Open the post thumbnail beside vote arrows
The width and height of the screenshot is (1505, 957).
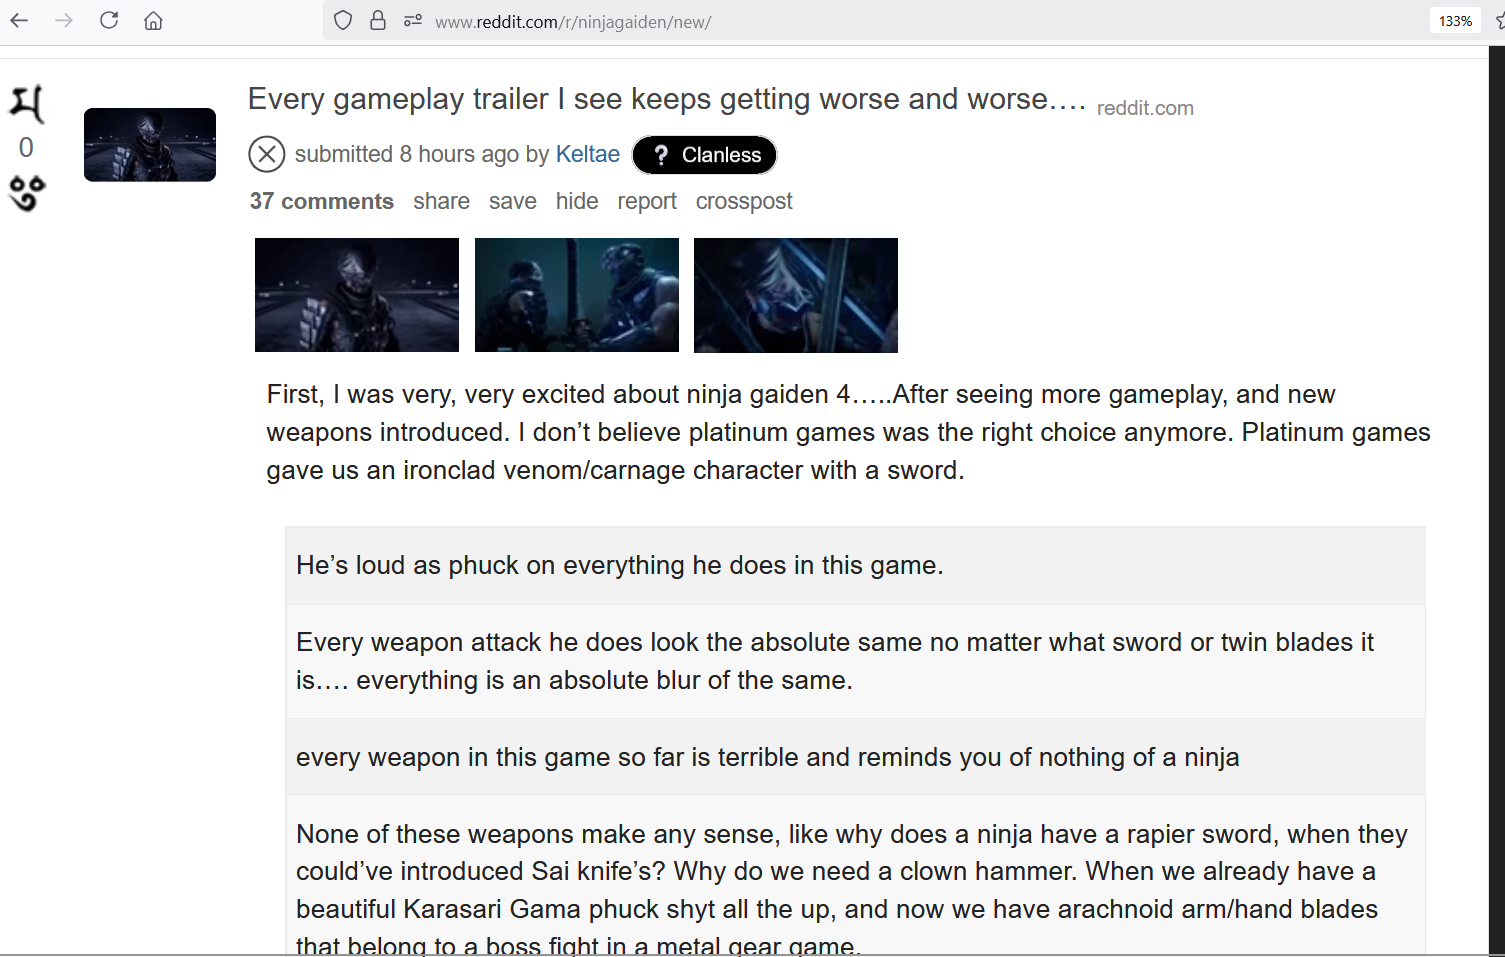[150, 145]
